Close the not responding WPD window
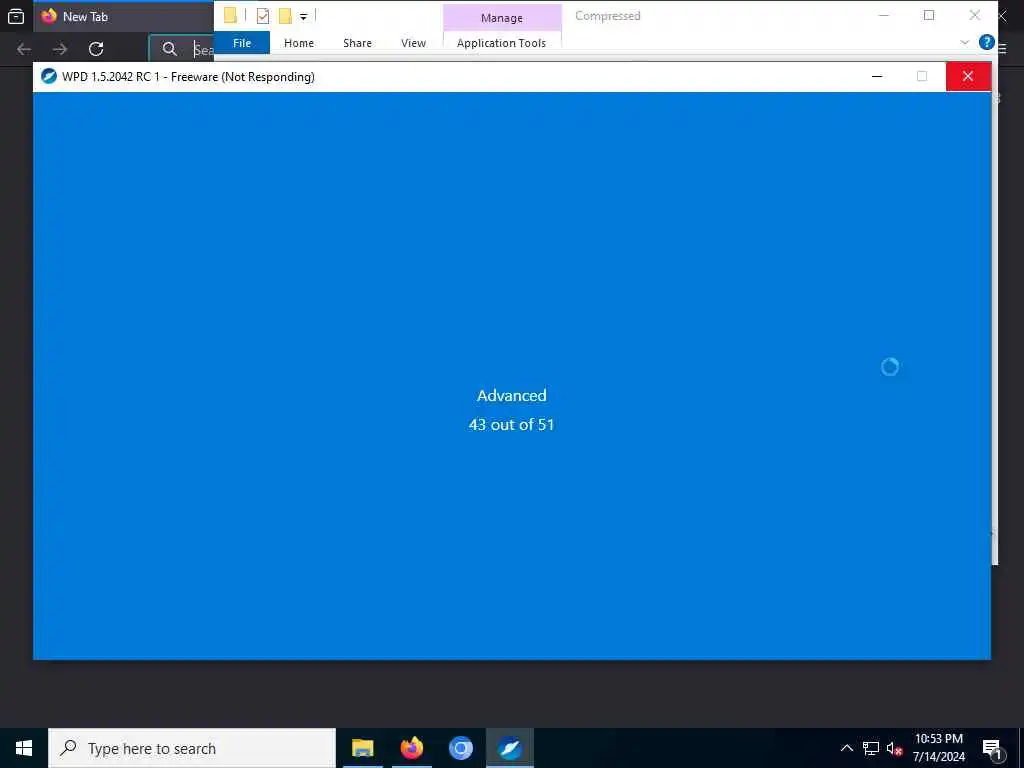This screenshot has width=1024, height=768. tap(968, 76)
